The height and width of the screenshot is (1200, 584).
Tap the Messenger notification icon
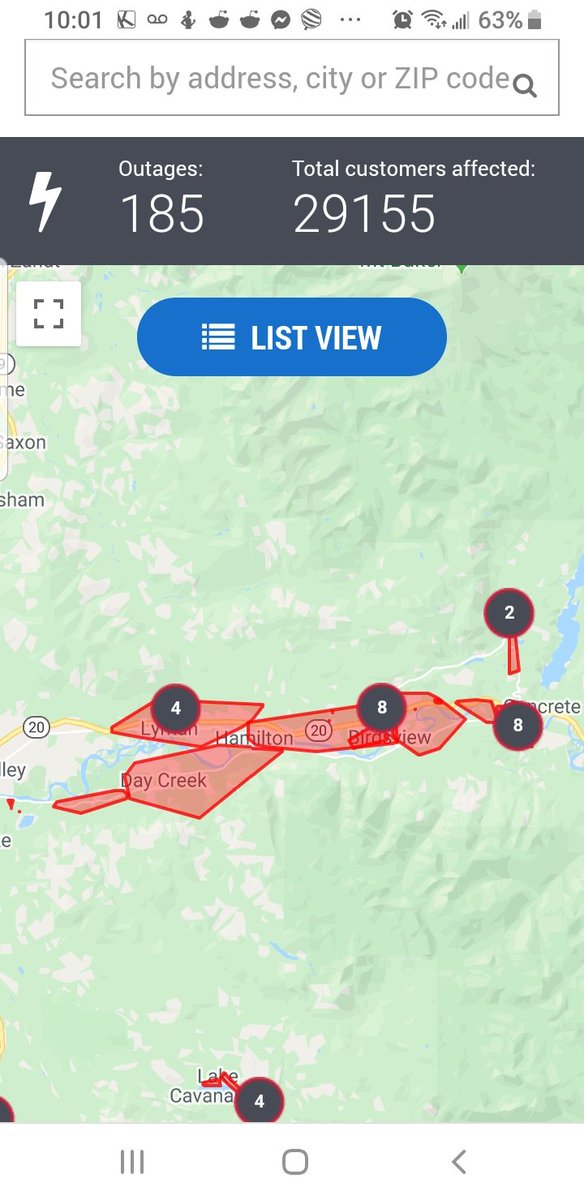point(281,19)
